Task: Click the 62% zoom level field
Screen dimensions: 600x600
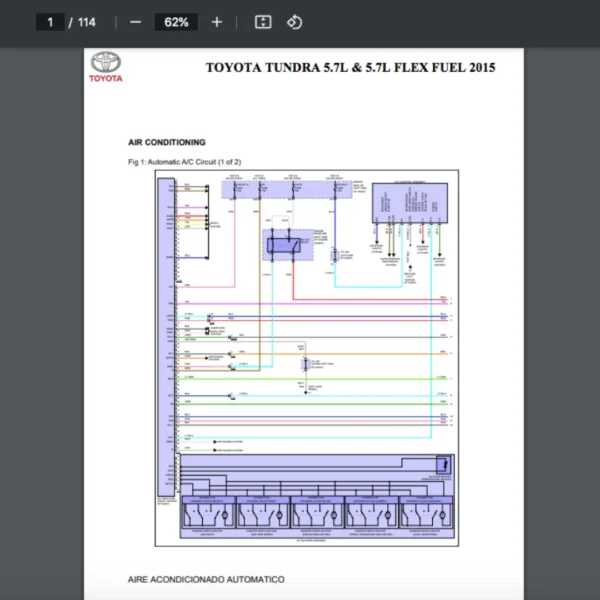Action: pyautogui.click(x=176, y=22)
